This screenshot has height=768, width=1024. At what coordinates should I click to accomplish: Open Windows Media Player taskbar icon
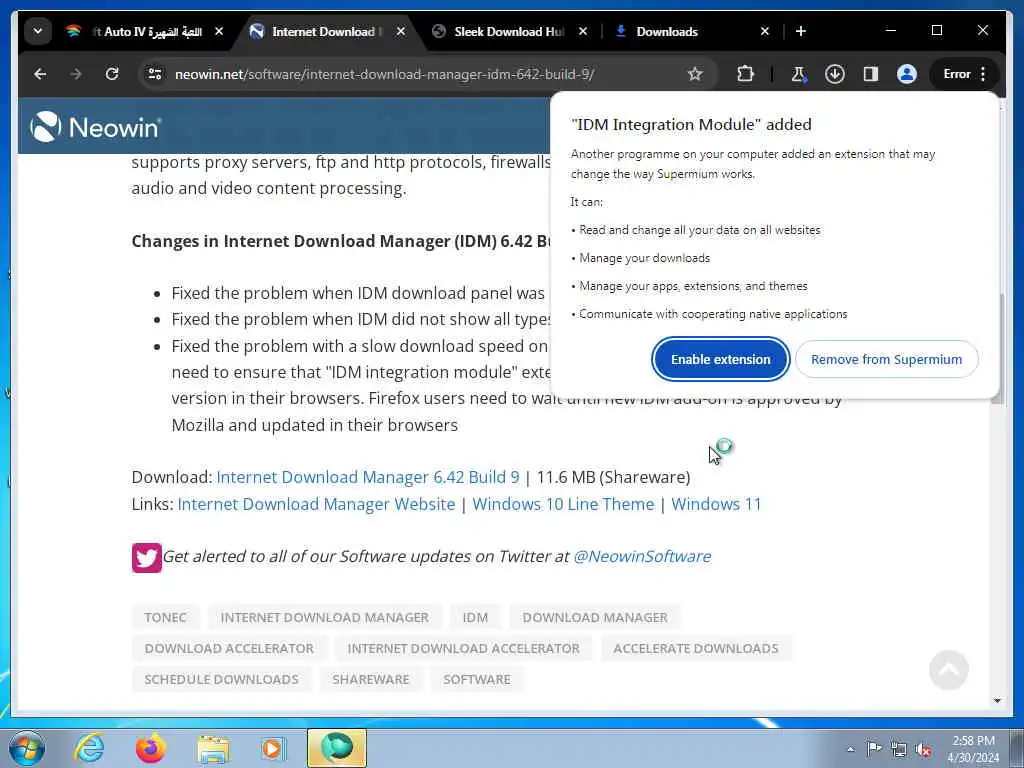pos(273,748)
